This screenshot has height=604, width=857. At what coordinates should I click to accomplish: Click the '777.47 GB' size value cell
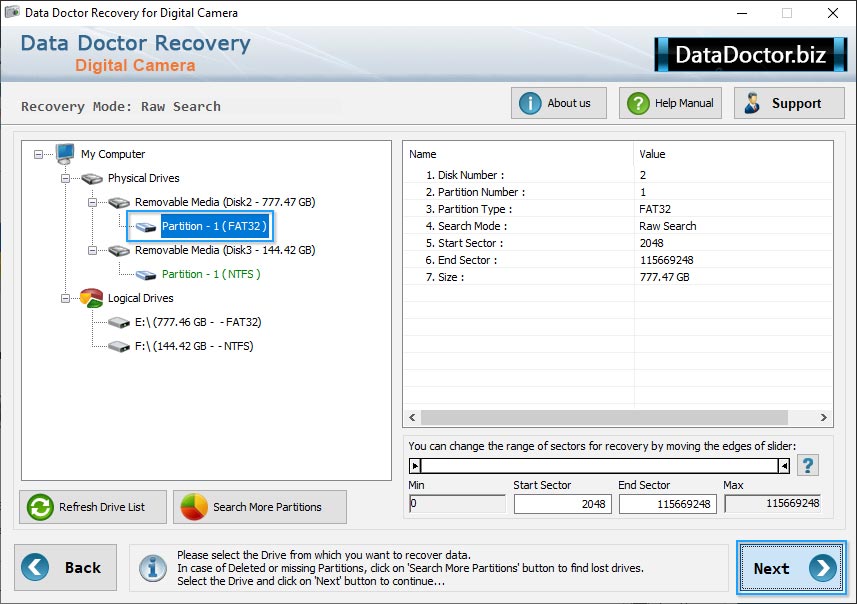click(x=665, y=277)
